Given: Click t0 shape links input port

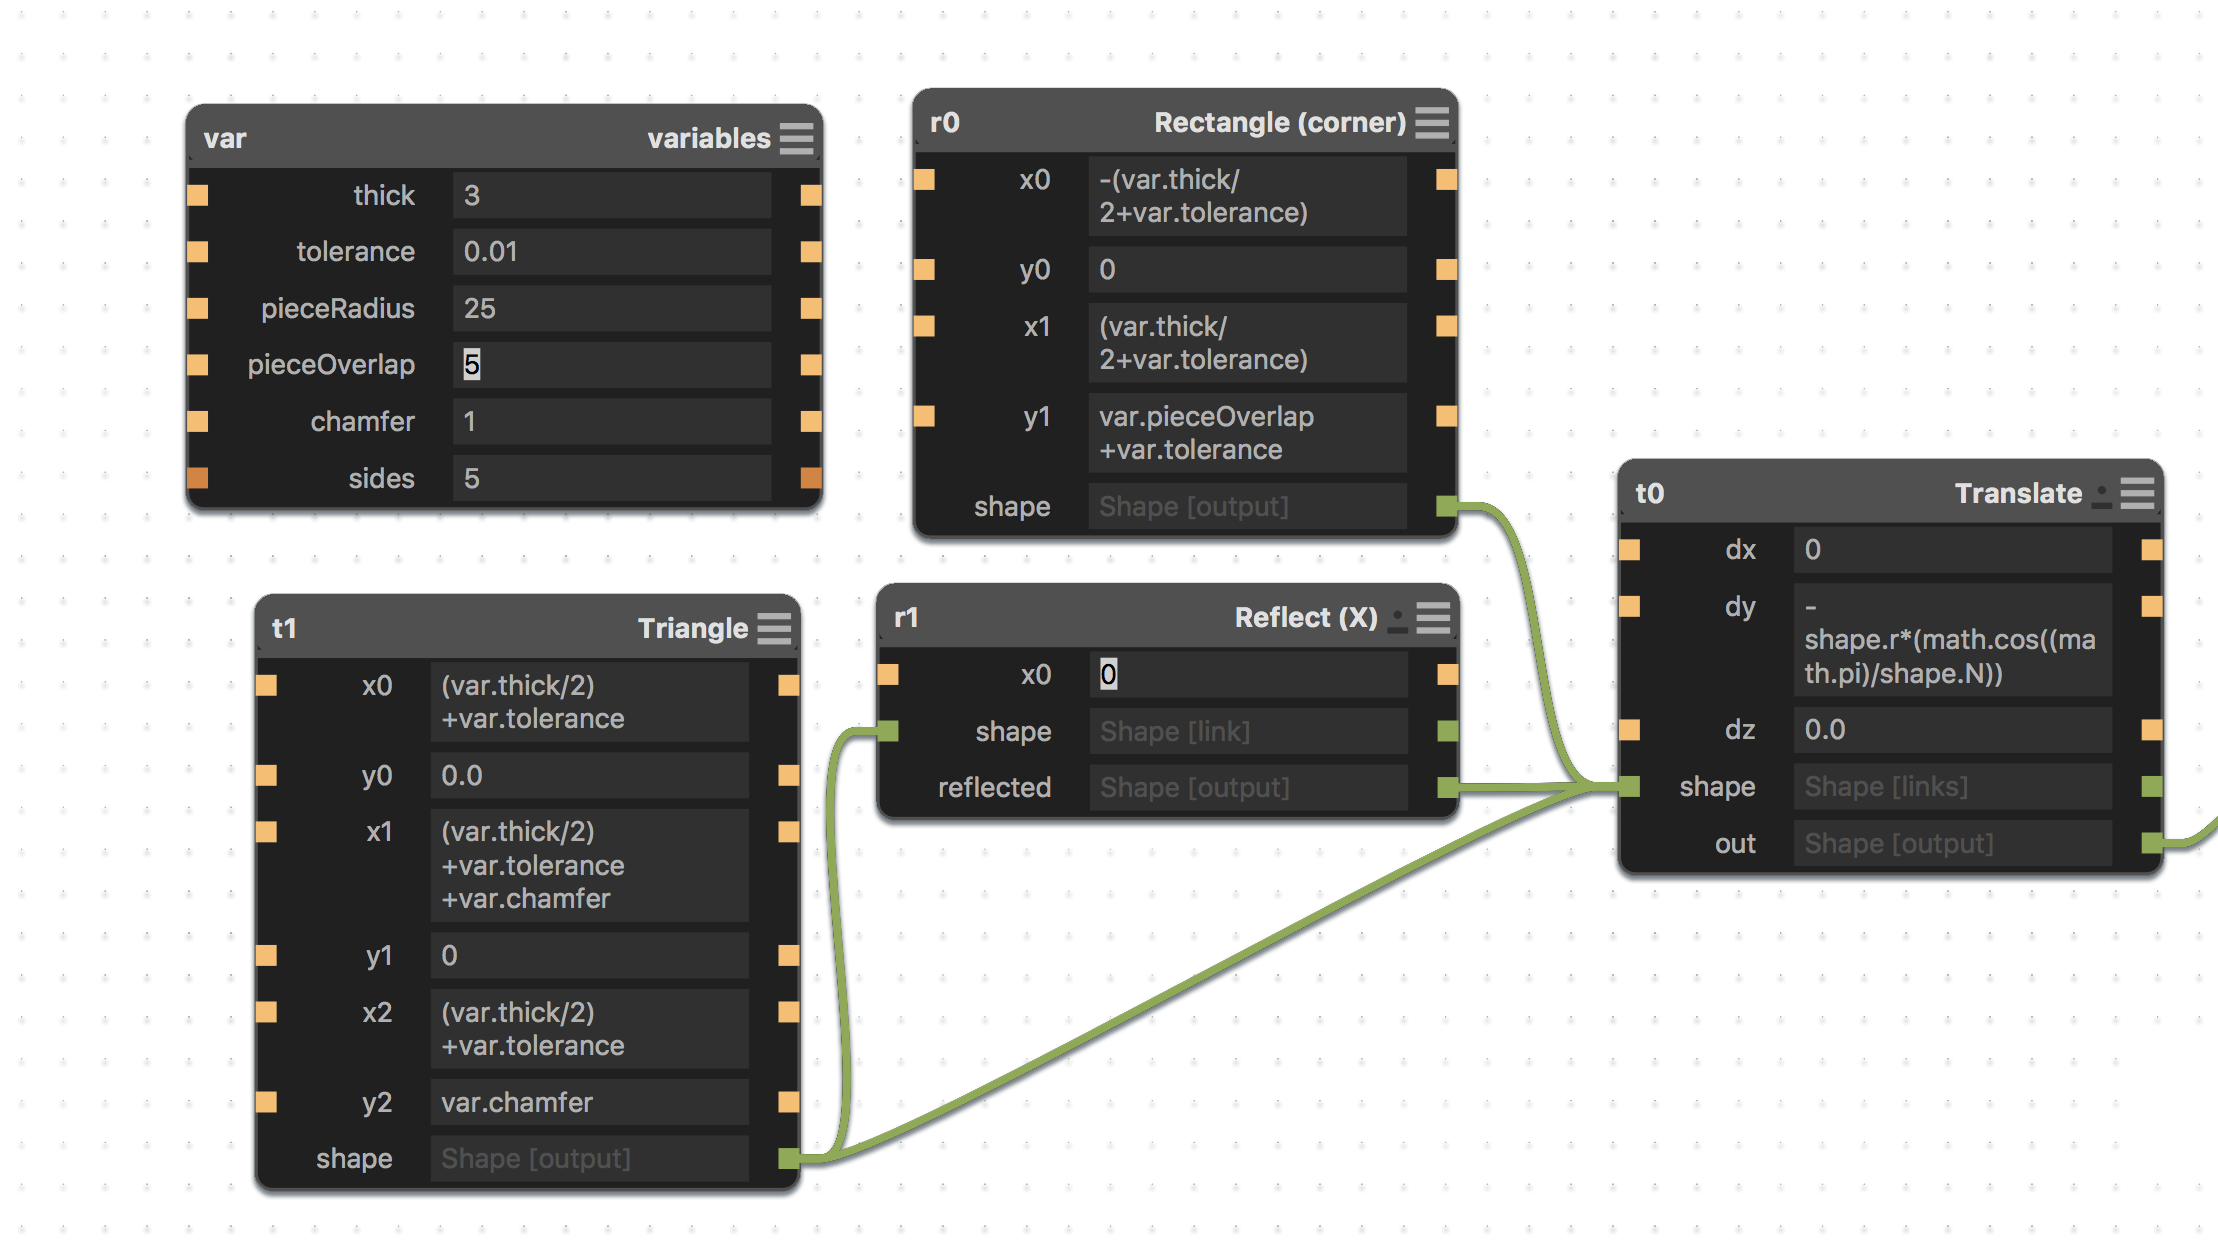Looking at the screenshot, I should 1630,787.
